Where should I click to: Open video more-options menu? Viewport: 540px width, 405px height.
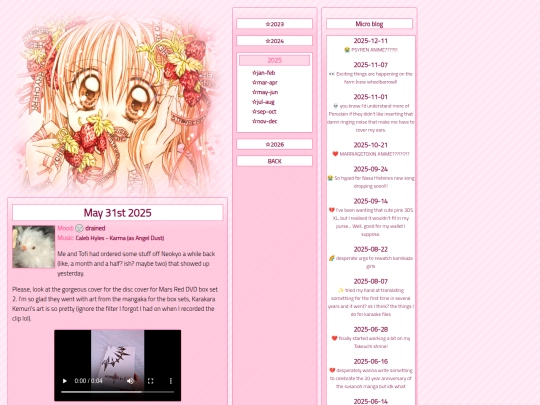[x=170, y=381]
